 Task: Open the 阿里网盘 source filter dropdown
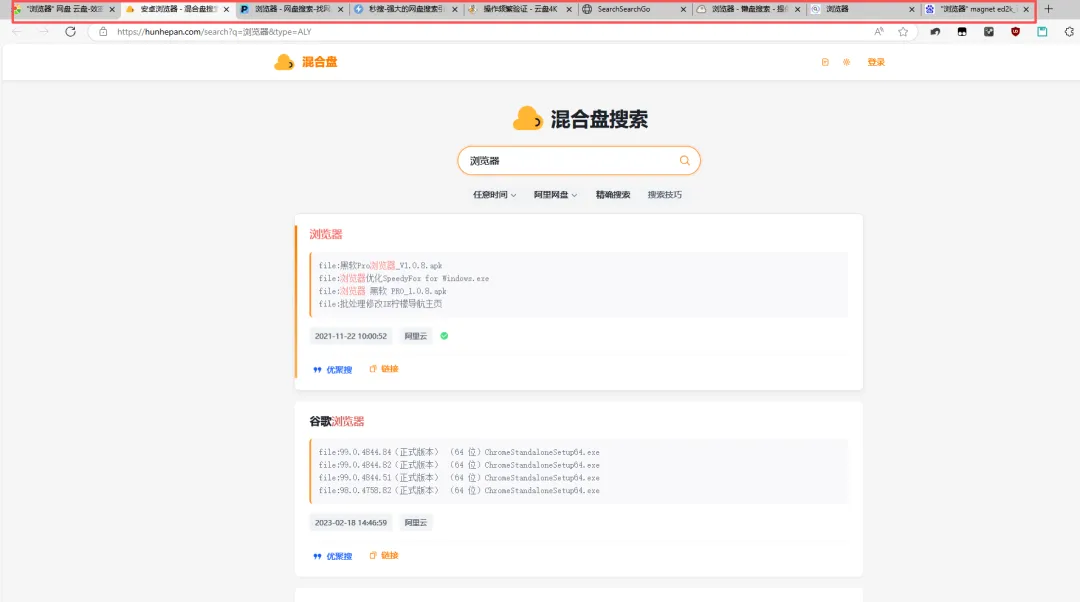point(555,195)
